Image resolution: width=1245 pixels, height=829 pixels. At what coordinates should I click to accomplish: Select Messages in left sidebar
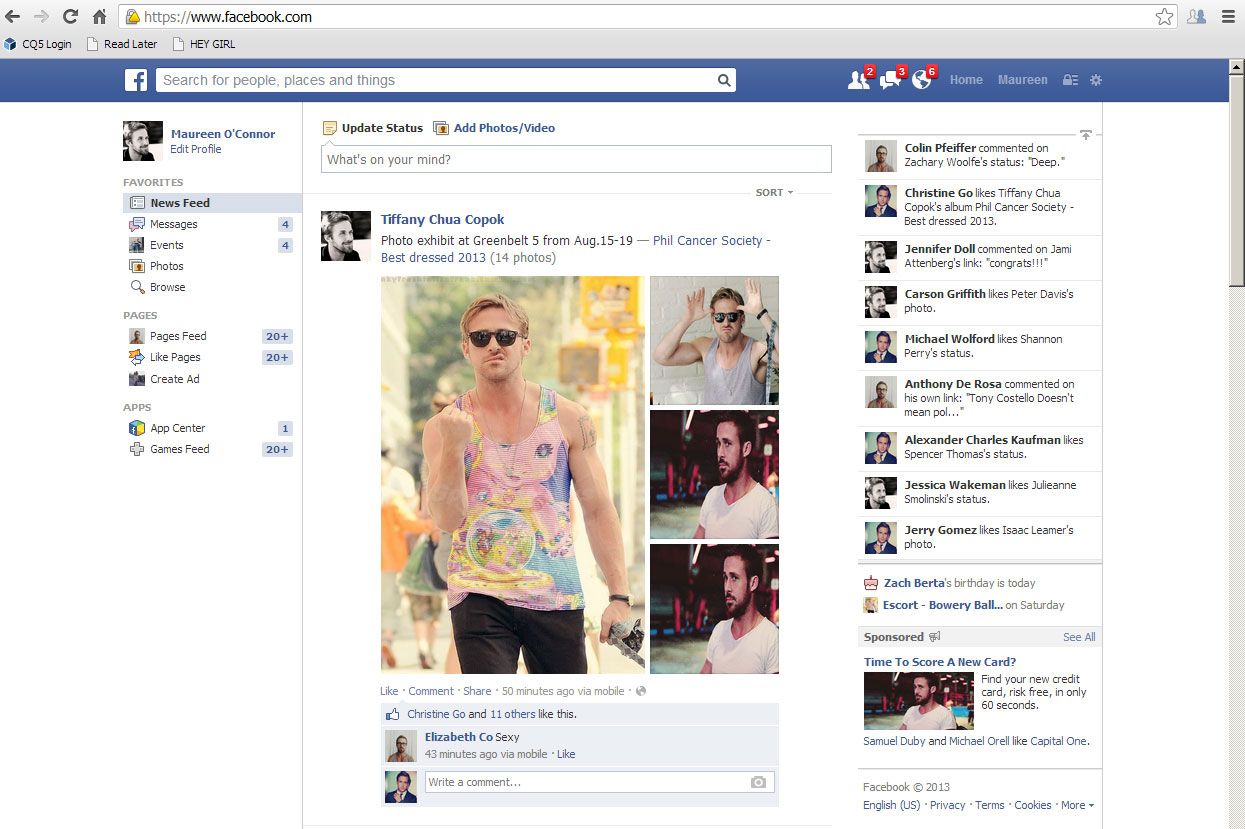[174, 224]
